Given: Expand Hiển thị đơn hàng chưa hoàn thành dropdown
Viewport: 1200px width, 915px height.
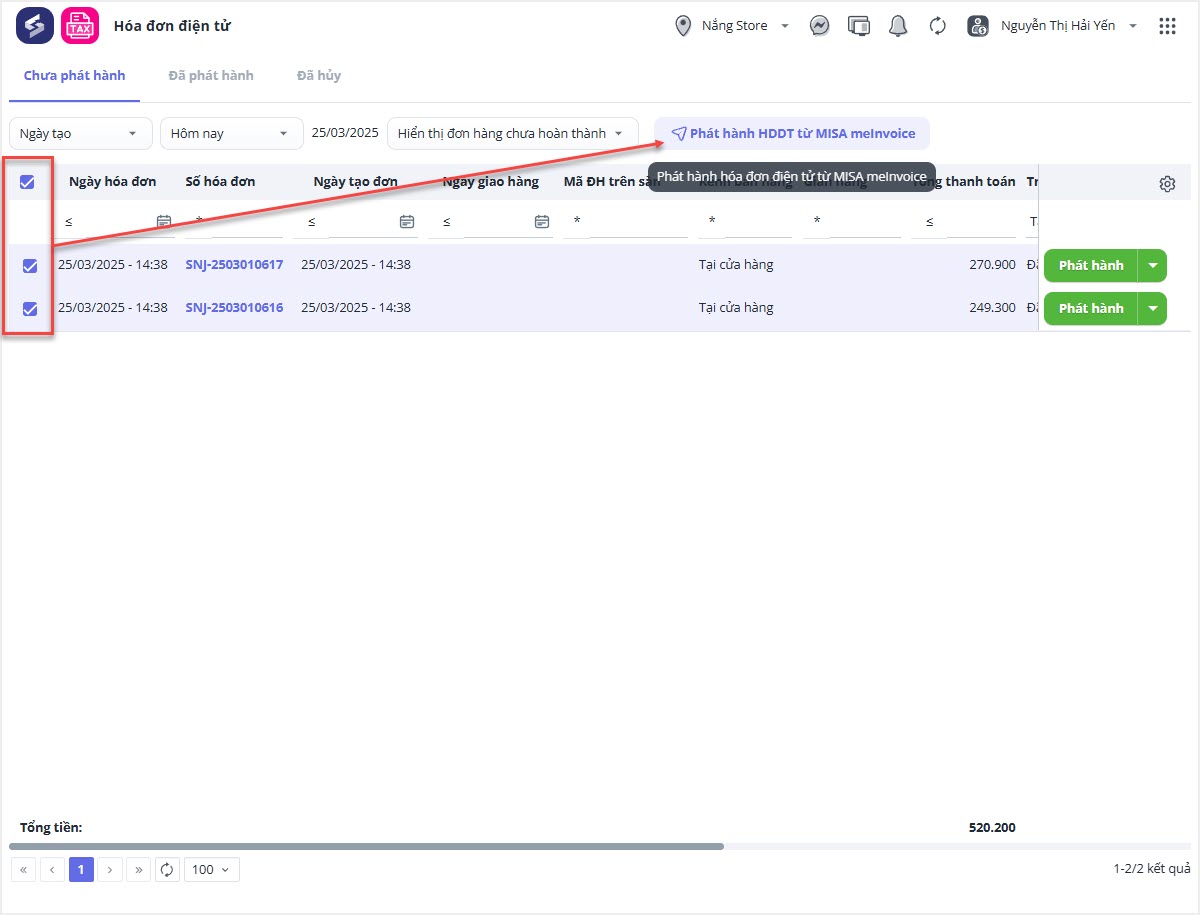Looking at the screenshot, I should (x=512, y=134).
